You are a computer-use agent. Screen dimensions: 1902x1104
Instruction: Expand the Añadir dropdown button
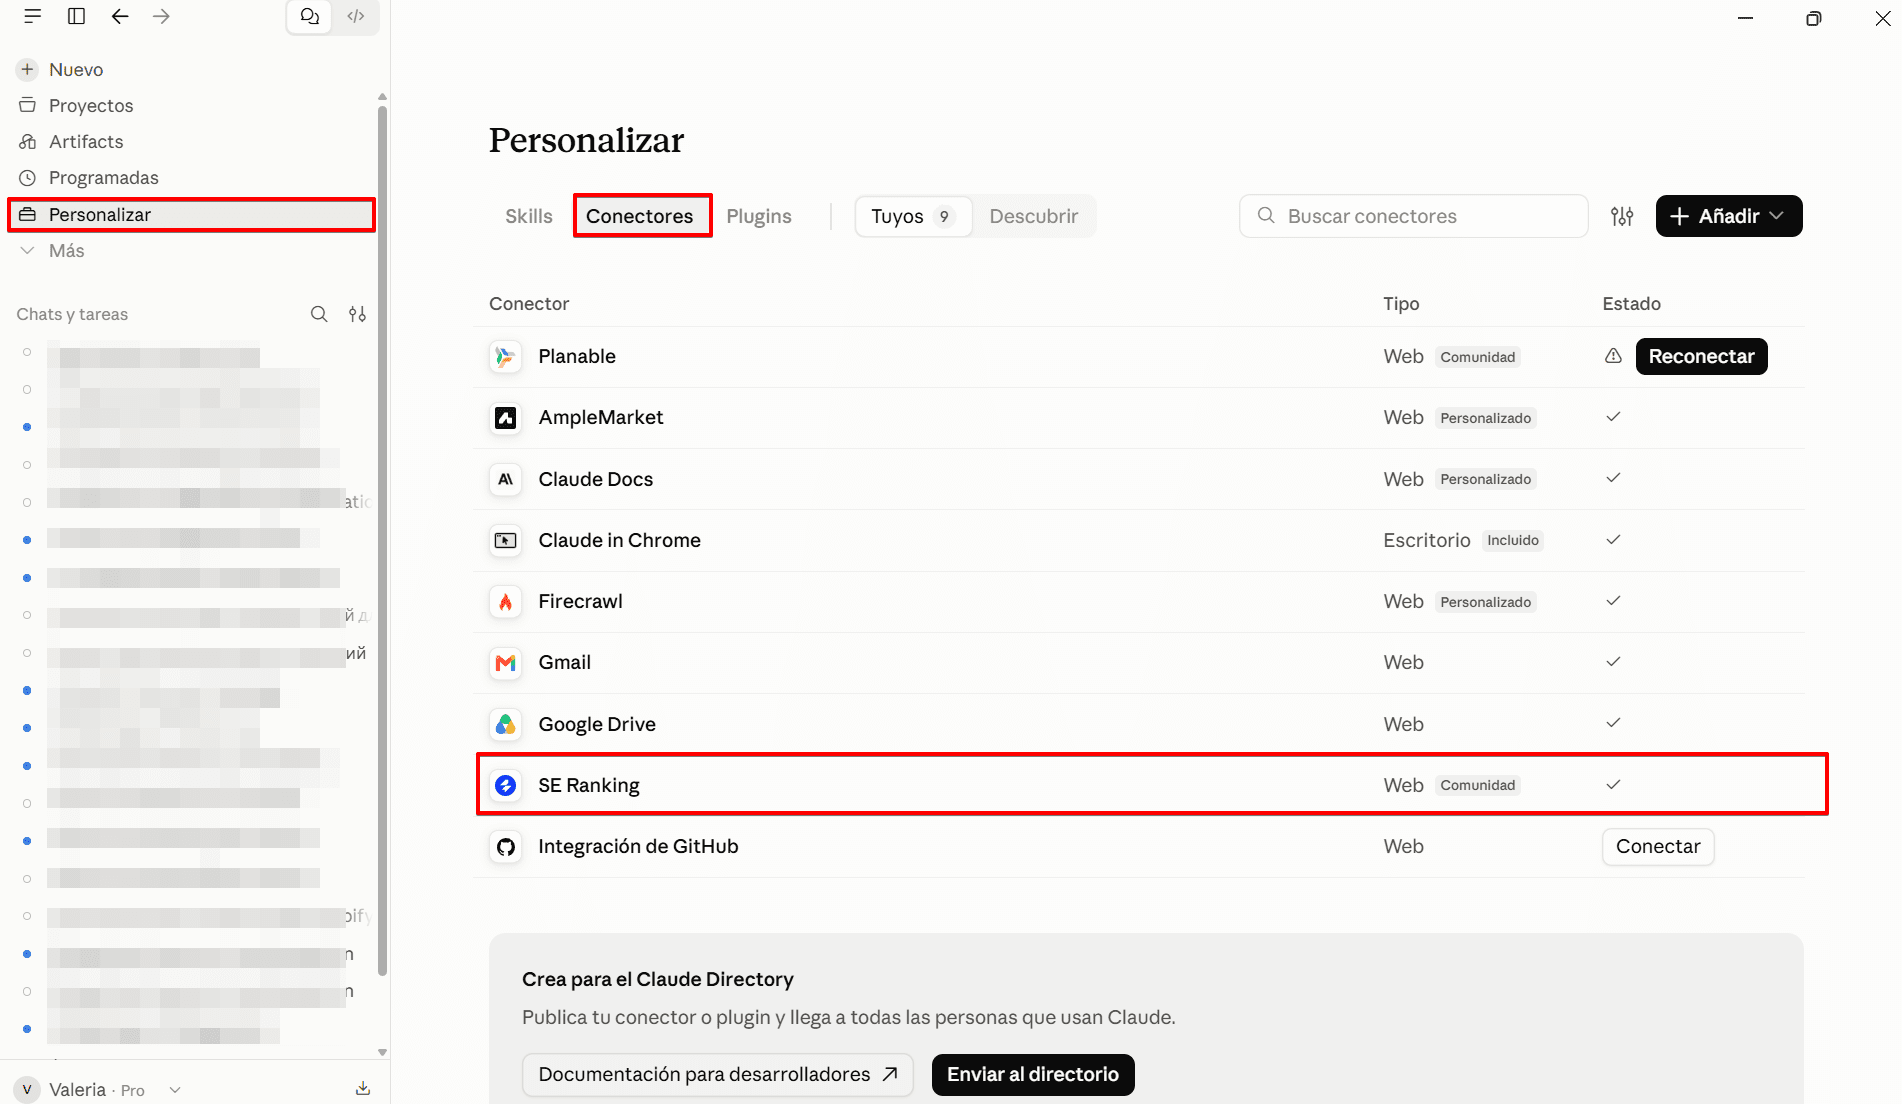click(x=1729, y=216)
